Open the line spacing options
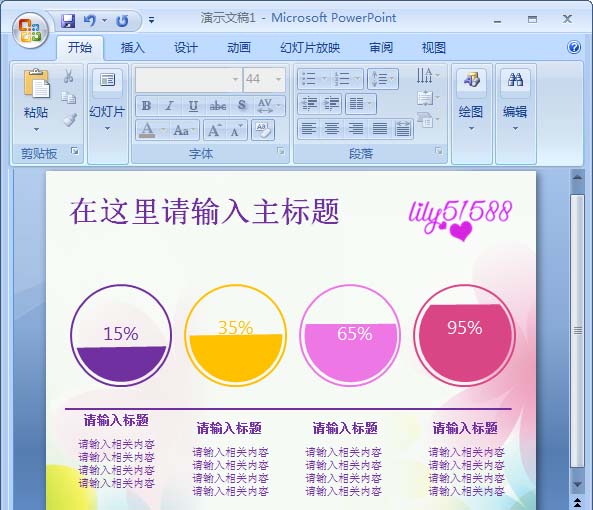The width and height of the screenshot is (593, 510). click(x=383, y=79)
